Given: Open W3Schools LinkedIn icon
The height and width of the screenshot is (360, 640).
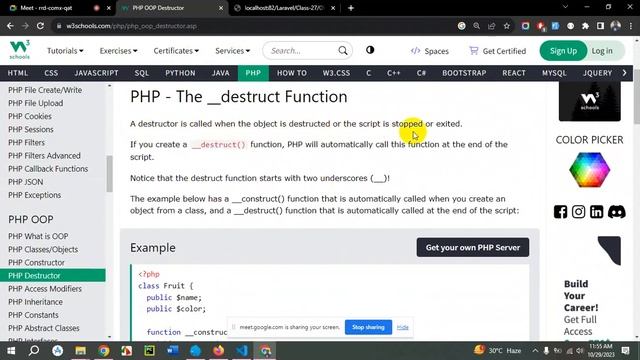Looking at the screenshot, I should pos(596,212).
